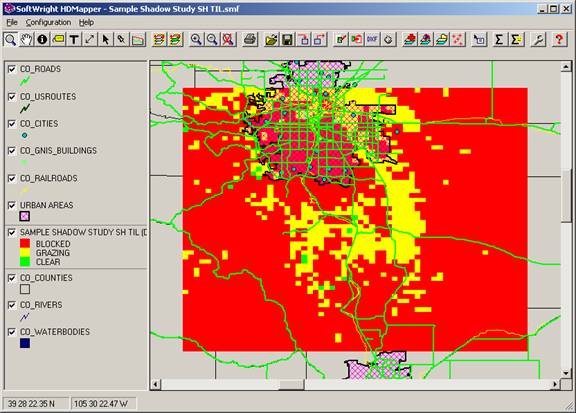Click the map's vertical scrollbar down arrow

pos(566,373)
